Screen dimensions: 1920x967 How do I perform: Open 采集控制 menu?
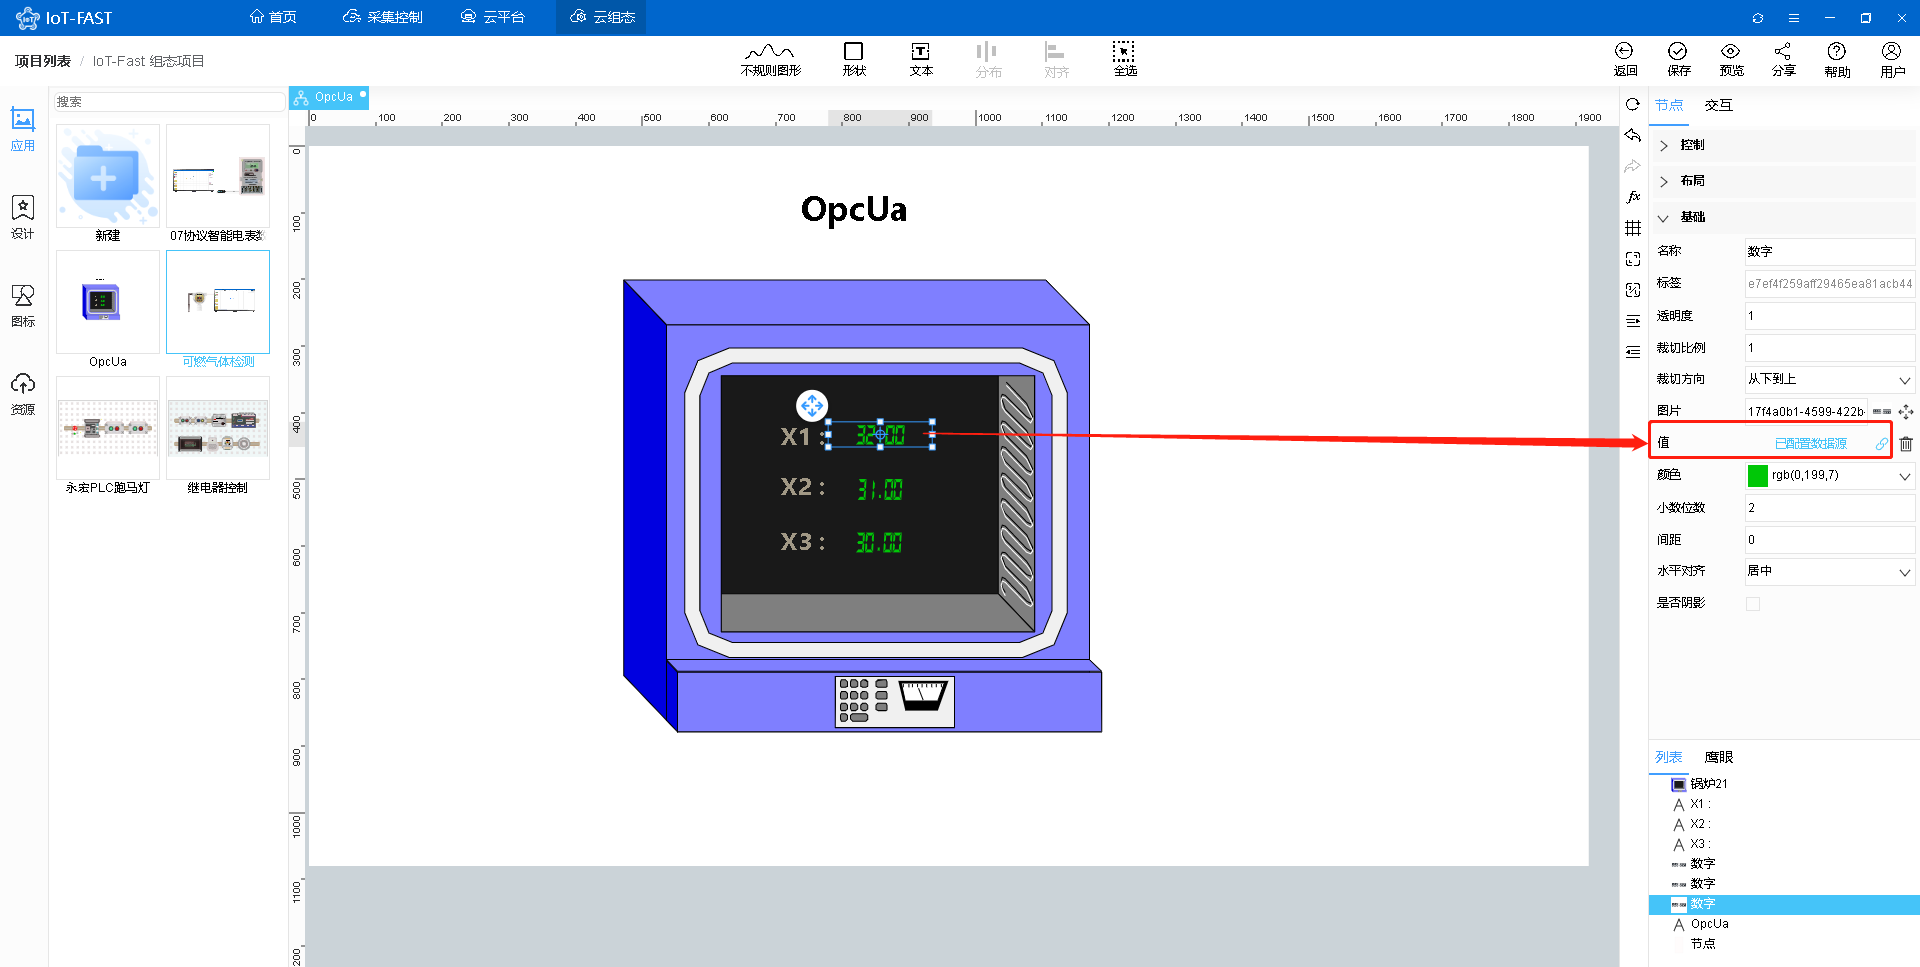pyautogui.click(x=383, y=18)
